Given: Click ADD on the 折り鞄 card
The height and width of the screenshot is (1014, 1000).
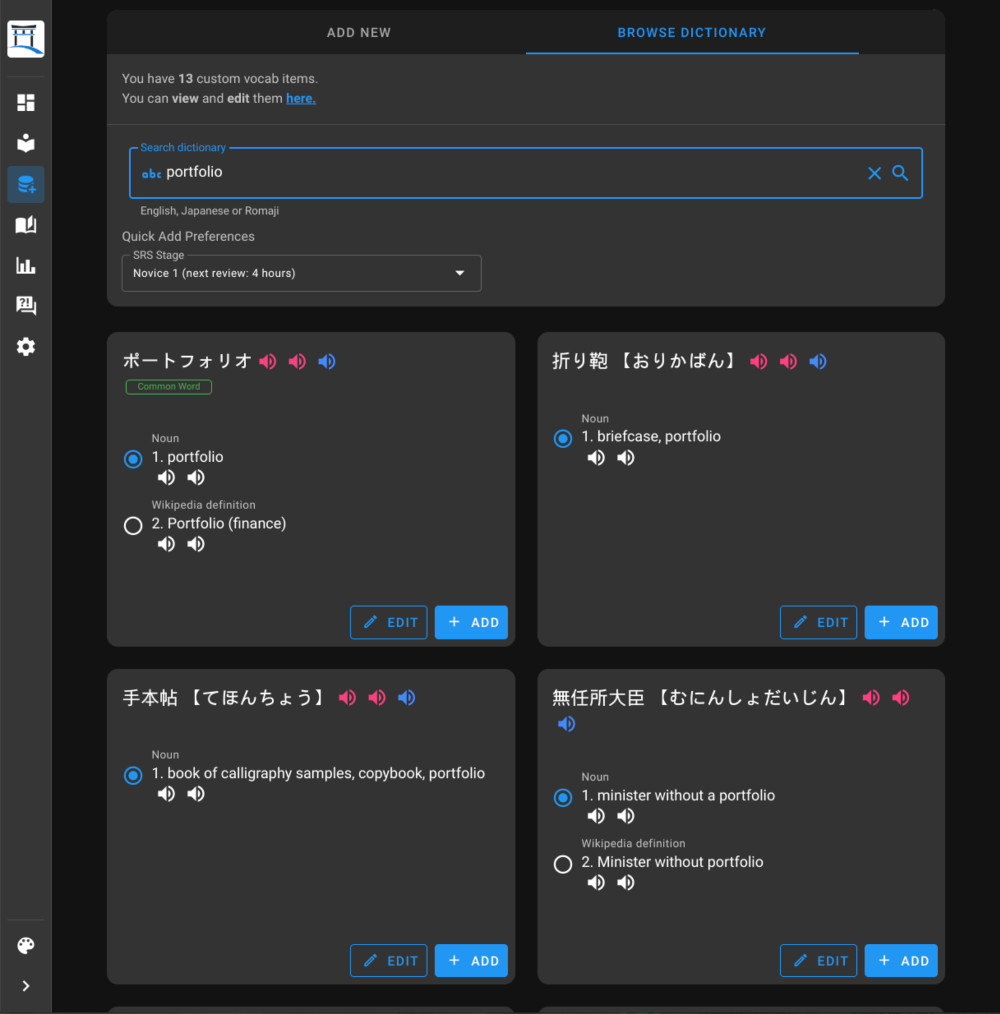Looking at the screenshot, I should click(901, 622).
